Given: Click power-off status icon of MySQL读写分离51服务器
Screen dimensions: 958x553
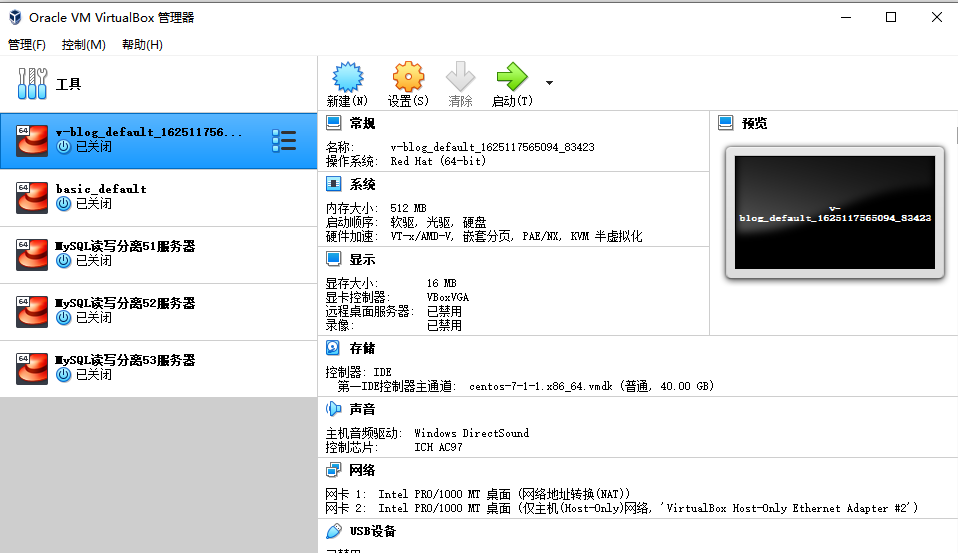Looking at the screenshot, I should coord(64,261).
